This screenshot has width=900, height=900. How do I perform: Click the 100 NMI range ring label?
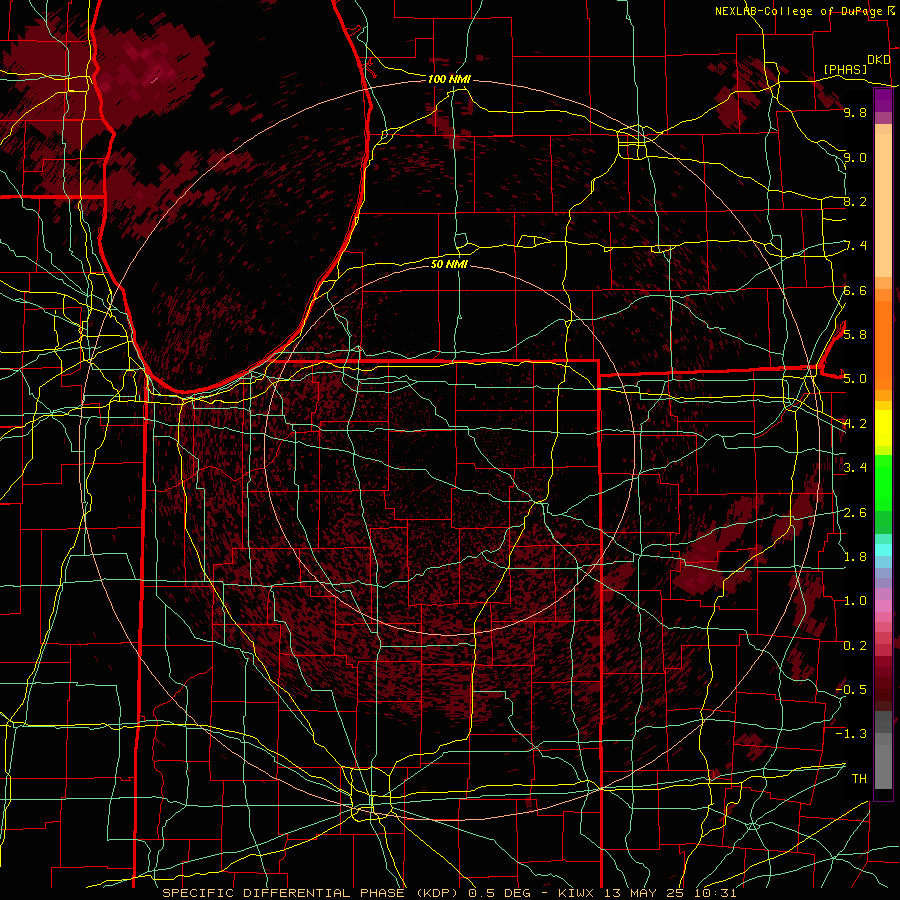[449, 79]
